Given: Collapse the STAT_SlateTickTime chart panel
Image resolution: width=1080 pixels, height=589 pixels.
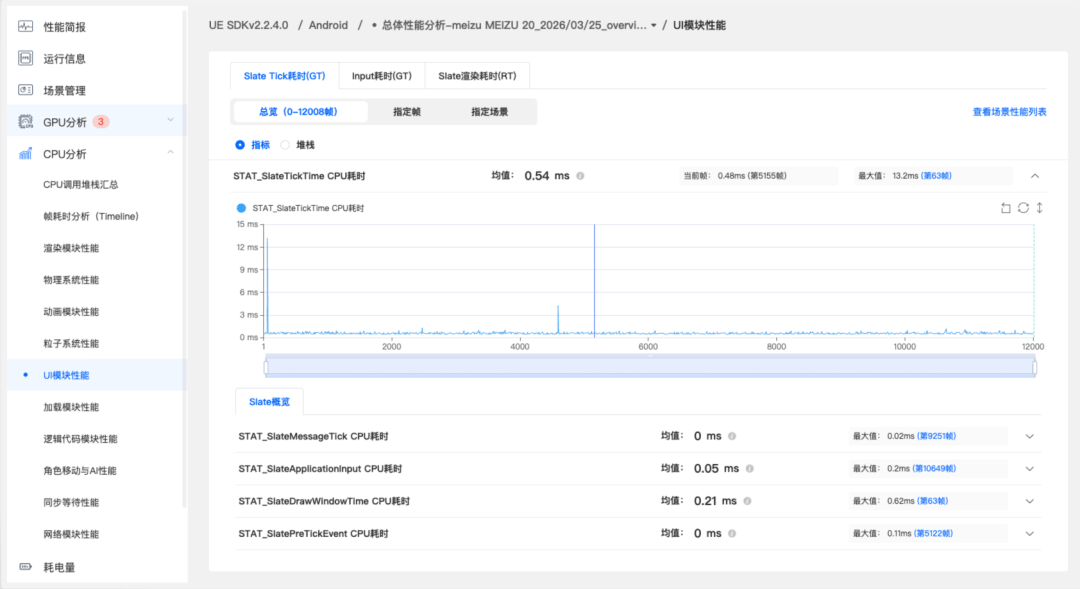Looking at the screenshot, I should tap(1035, 176).
